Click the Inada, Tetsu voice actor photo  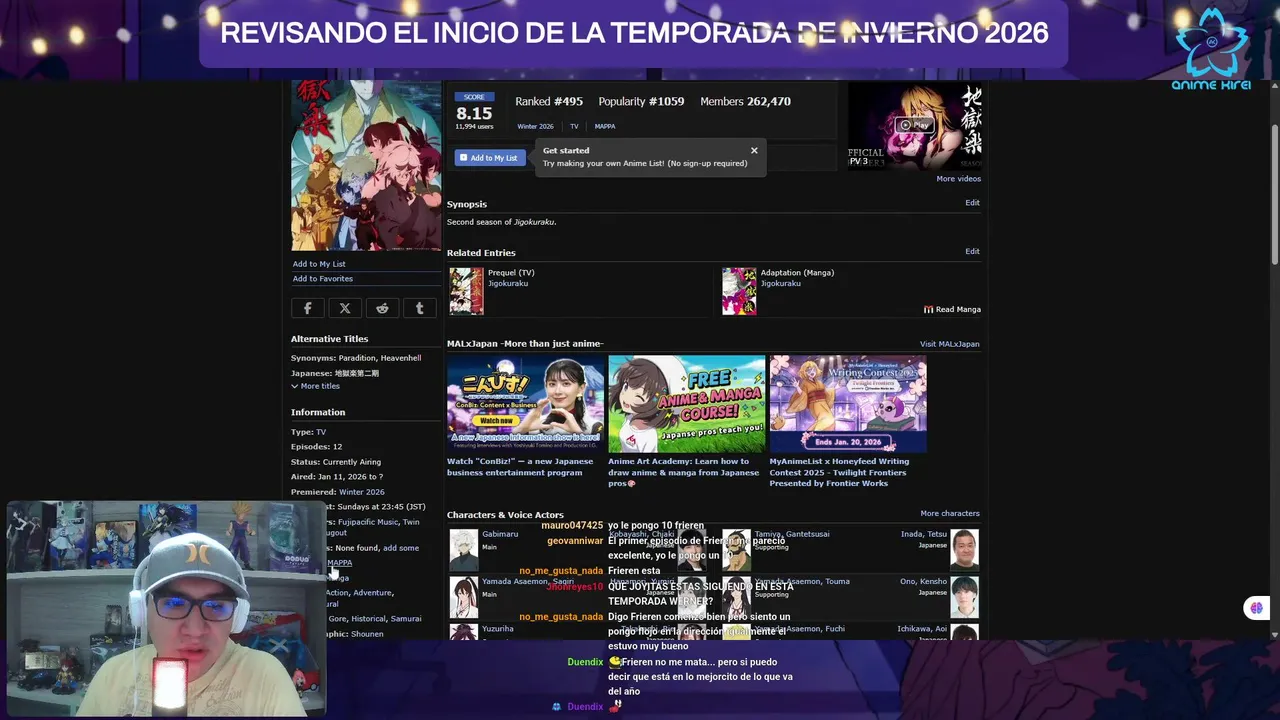pos(964,549)
